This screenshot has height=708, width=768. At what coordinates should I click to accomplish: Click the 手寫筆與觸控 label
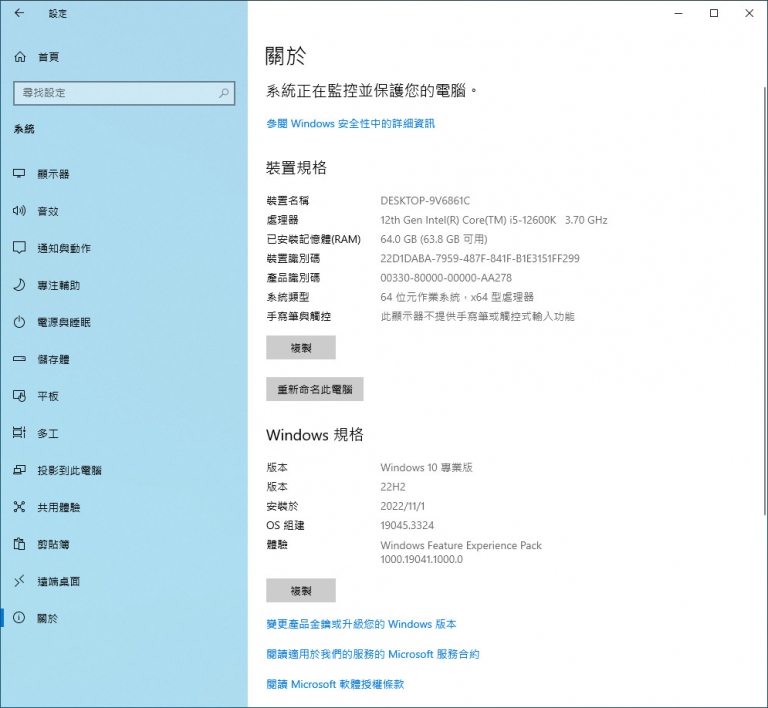tap(298, 316)
